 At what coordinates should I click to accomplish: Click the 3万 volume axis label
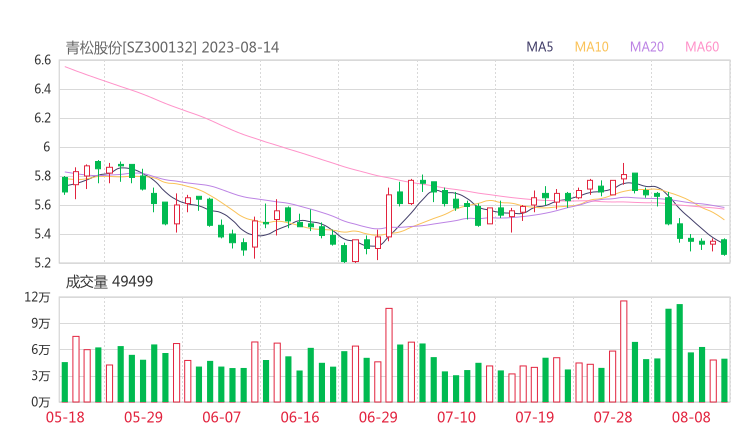tap(41, 376)
